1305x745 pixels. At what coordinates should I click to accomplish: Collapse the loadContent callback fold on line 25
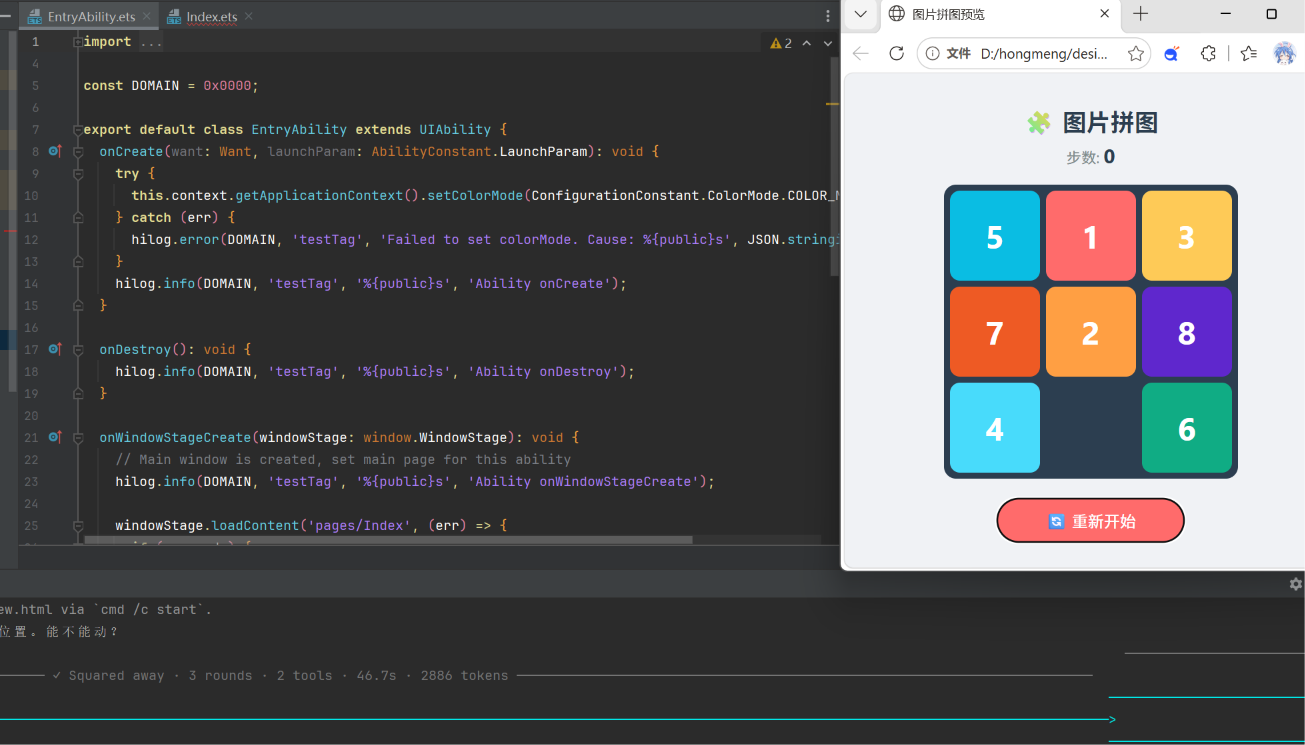point(78,526)
